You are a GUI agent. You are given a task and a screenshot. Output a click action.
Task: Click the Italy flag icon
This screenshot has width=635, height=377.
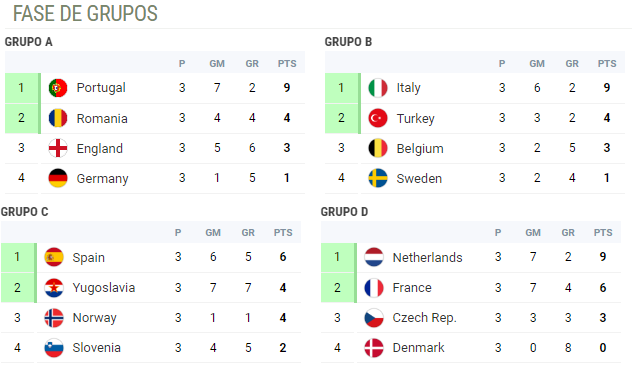[x=378, y=88]
